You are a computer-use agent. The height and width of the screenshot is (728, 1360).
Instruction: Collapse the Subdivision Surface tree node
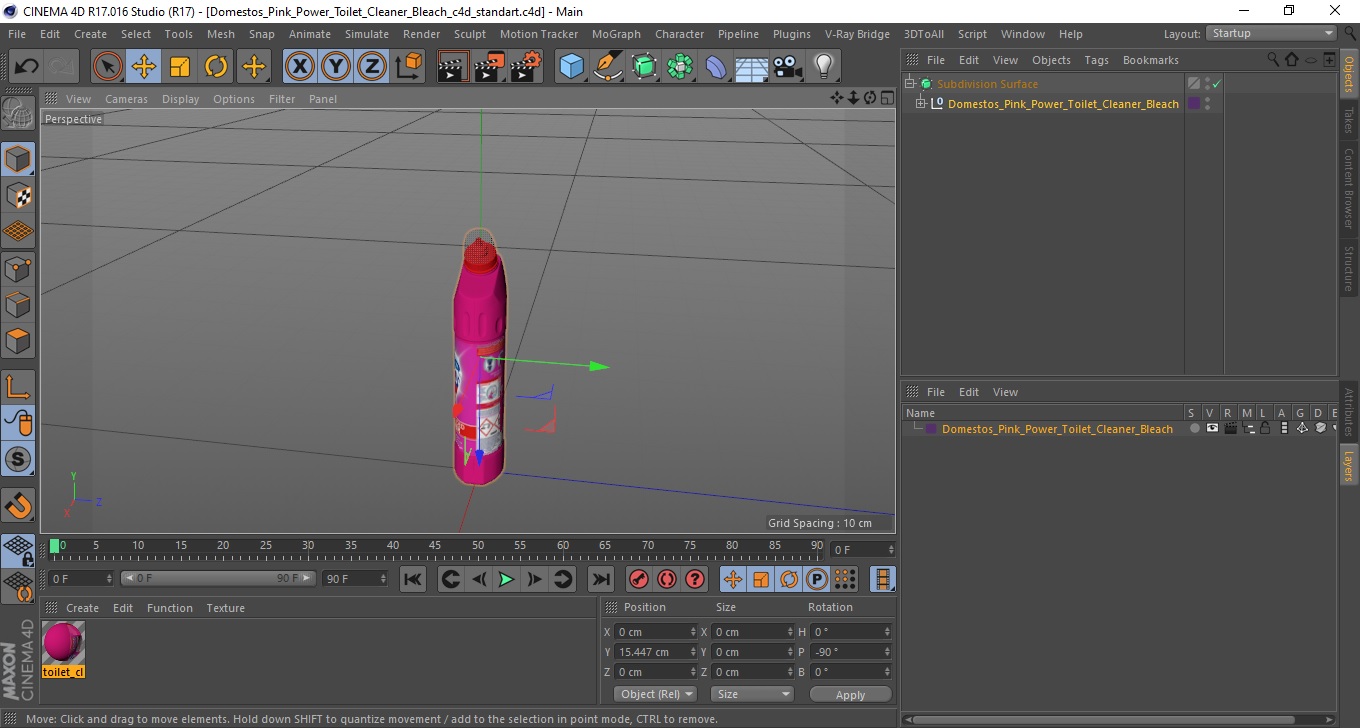(909, 84)
